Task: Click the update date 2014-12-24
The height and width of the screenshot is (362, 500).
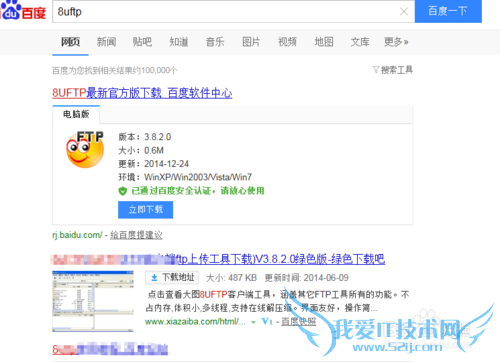Action: 166,164
